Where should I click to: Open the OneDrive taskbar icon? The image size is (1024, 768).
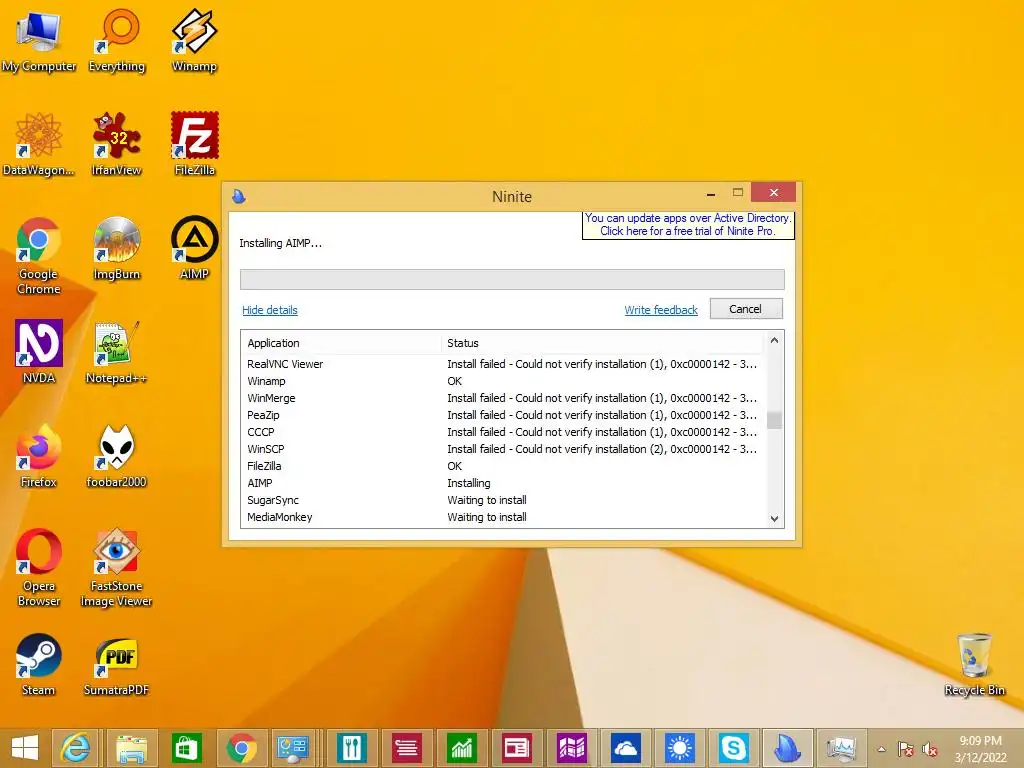pos(626,748)
